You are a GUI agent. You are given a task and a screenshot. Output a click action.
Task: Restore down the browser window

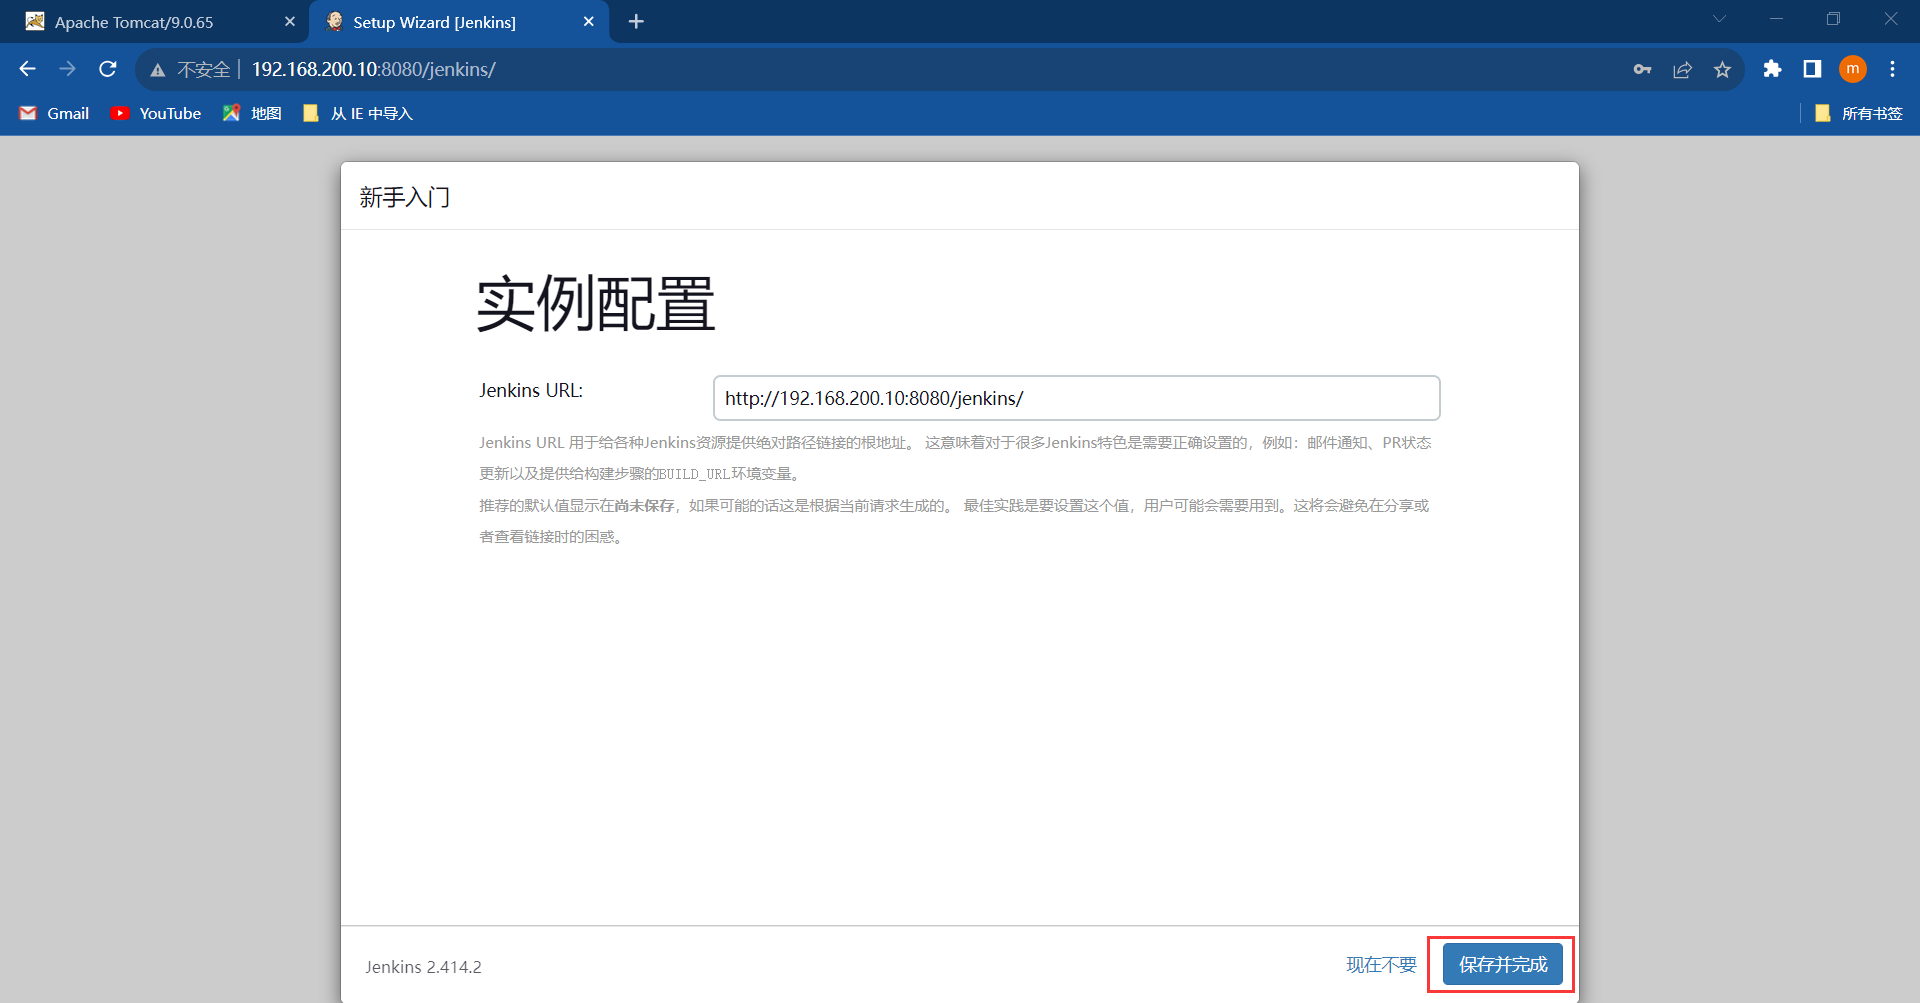coord(1833,19)
